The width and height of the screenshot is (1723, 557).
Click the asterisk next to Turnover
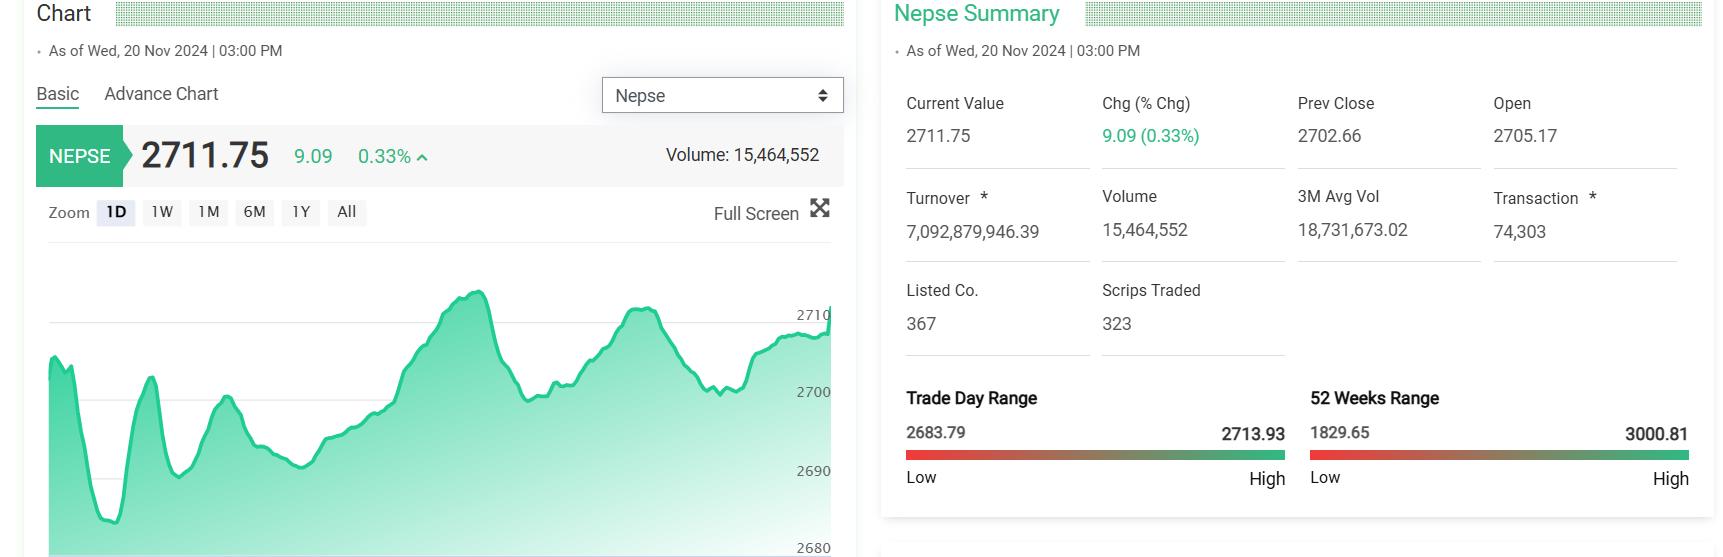coord(984,197)
